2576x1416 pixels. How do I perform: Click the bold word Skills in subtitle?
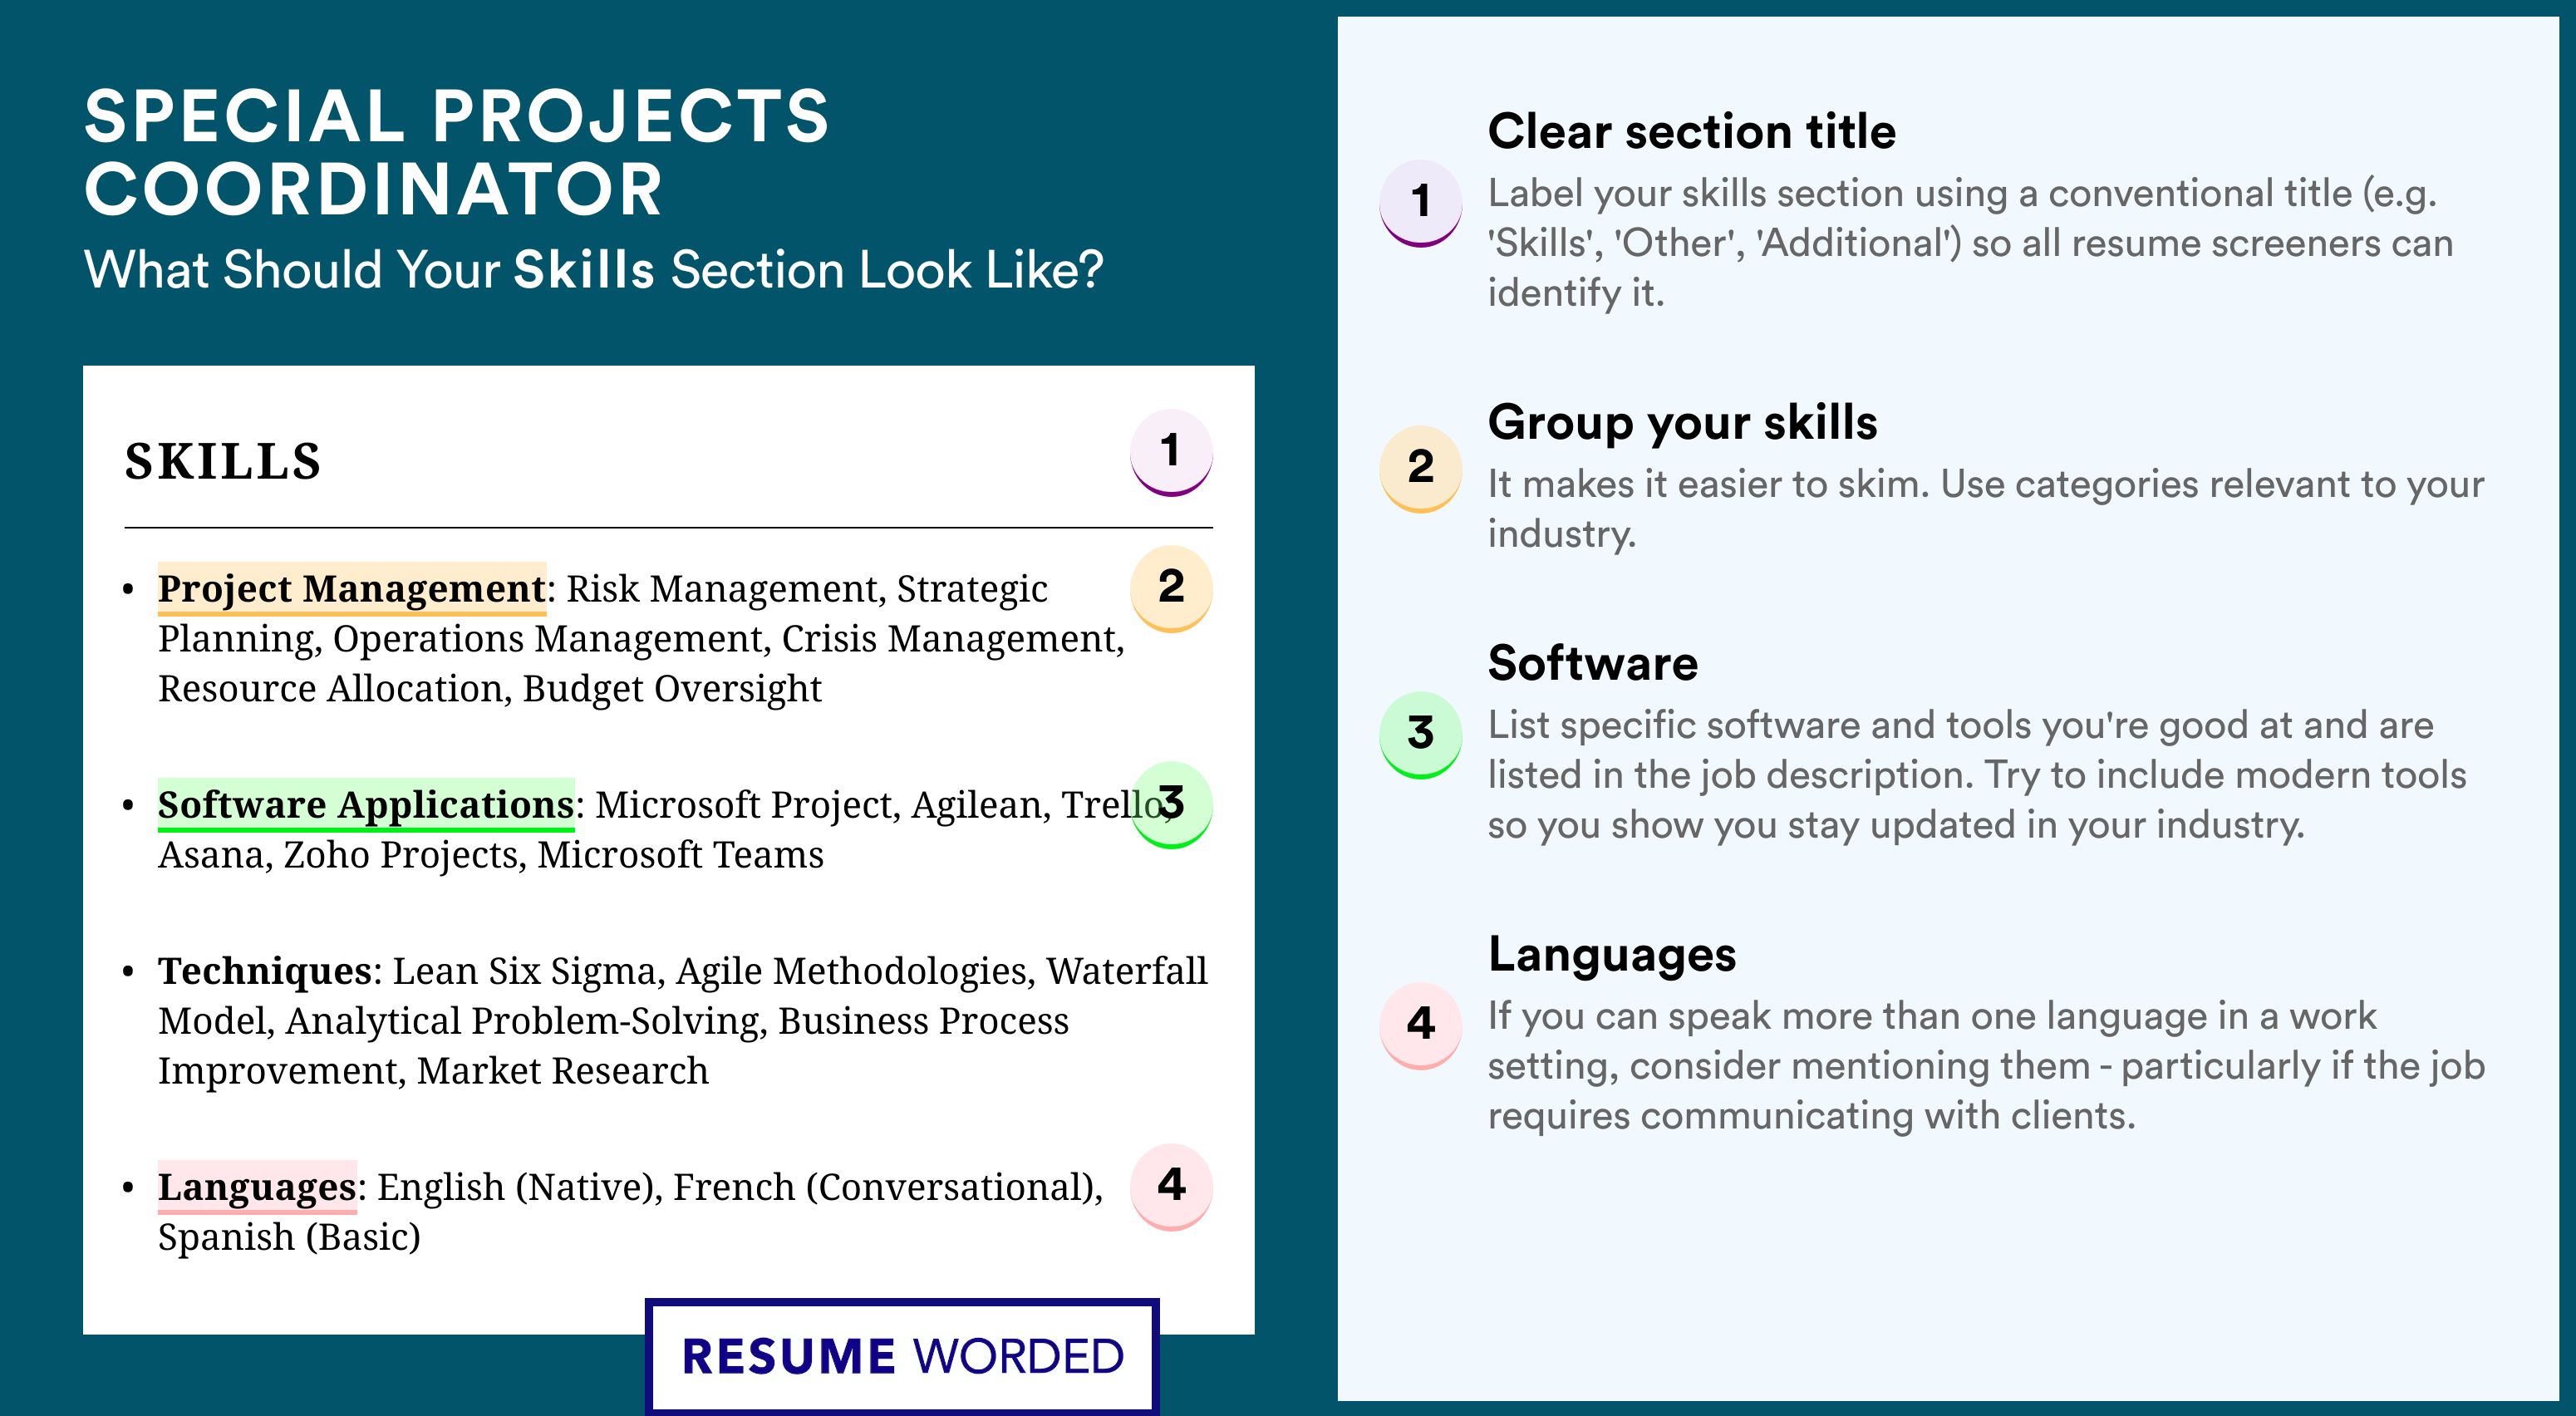tap(584, 270)
